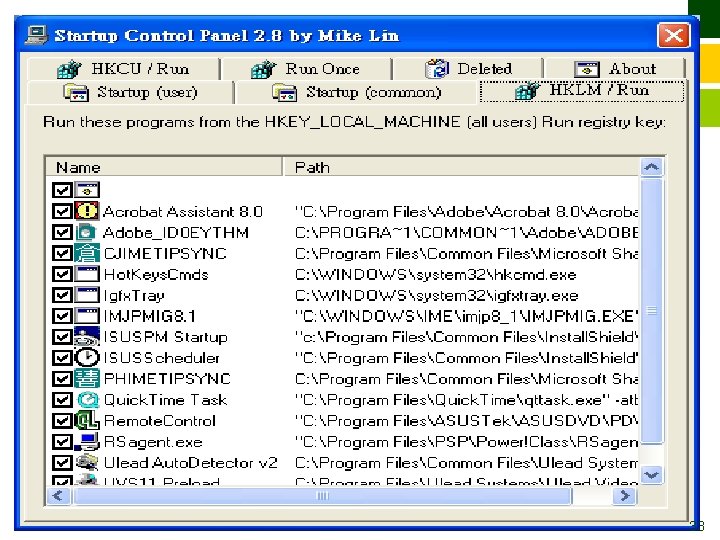Click the horizontal scrollbar thumb
This screenshot has height=540, width=720.
(x=322, y=496)
